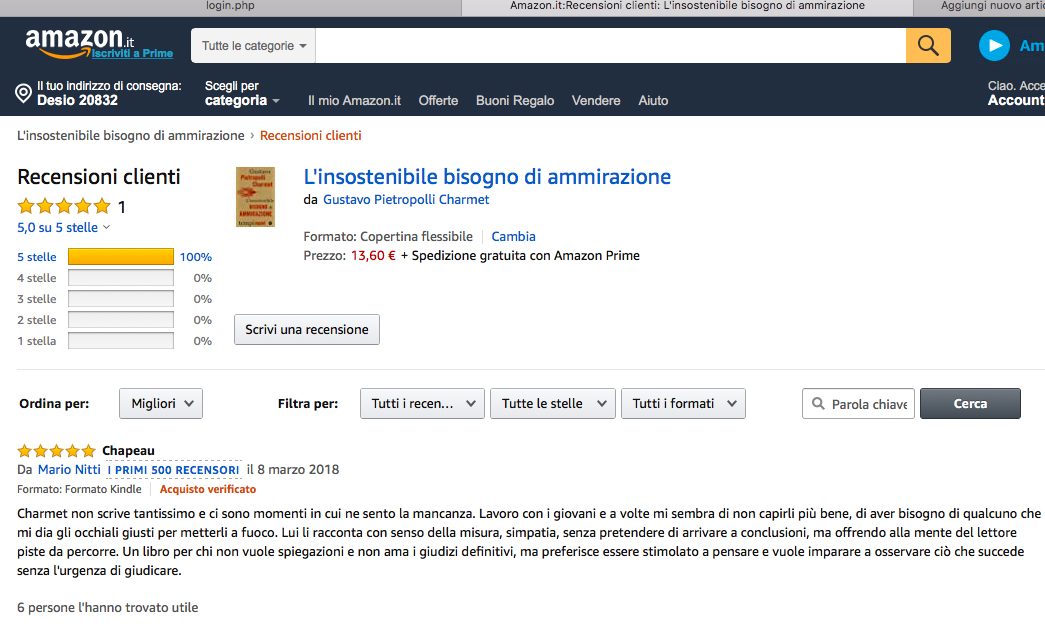Open Buoni Regalo in navigation bar
Viewport: 1045px width, 626px height.
(x=515, y=101)
